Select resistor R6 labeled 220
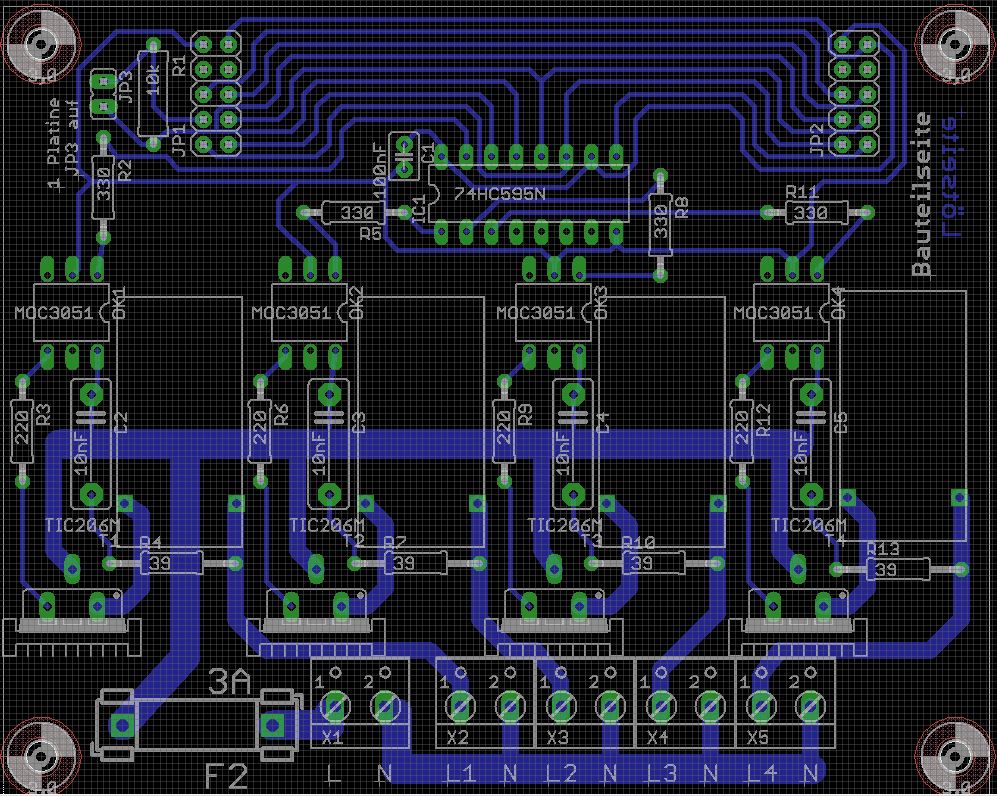997x796 pixels. pos(260,432)
